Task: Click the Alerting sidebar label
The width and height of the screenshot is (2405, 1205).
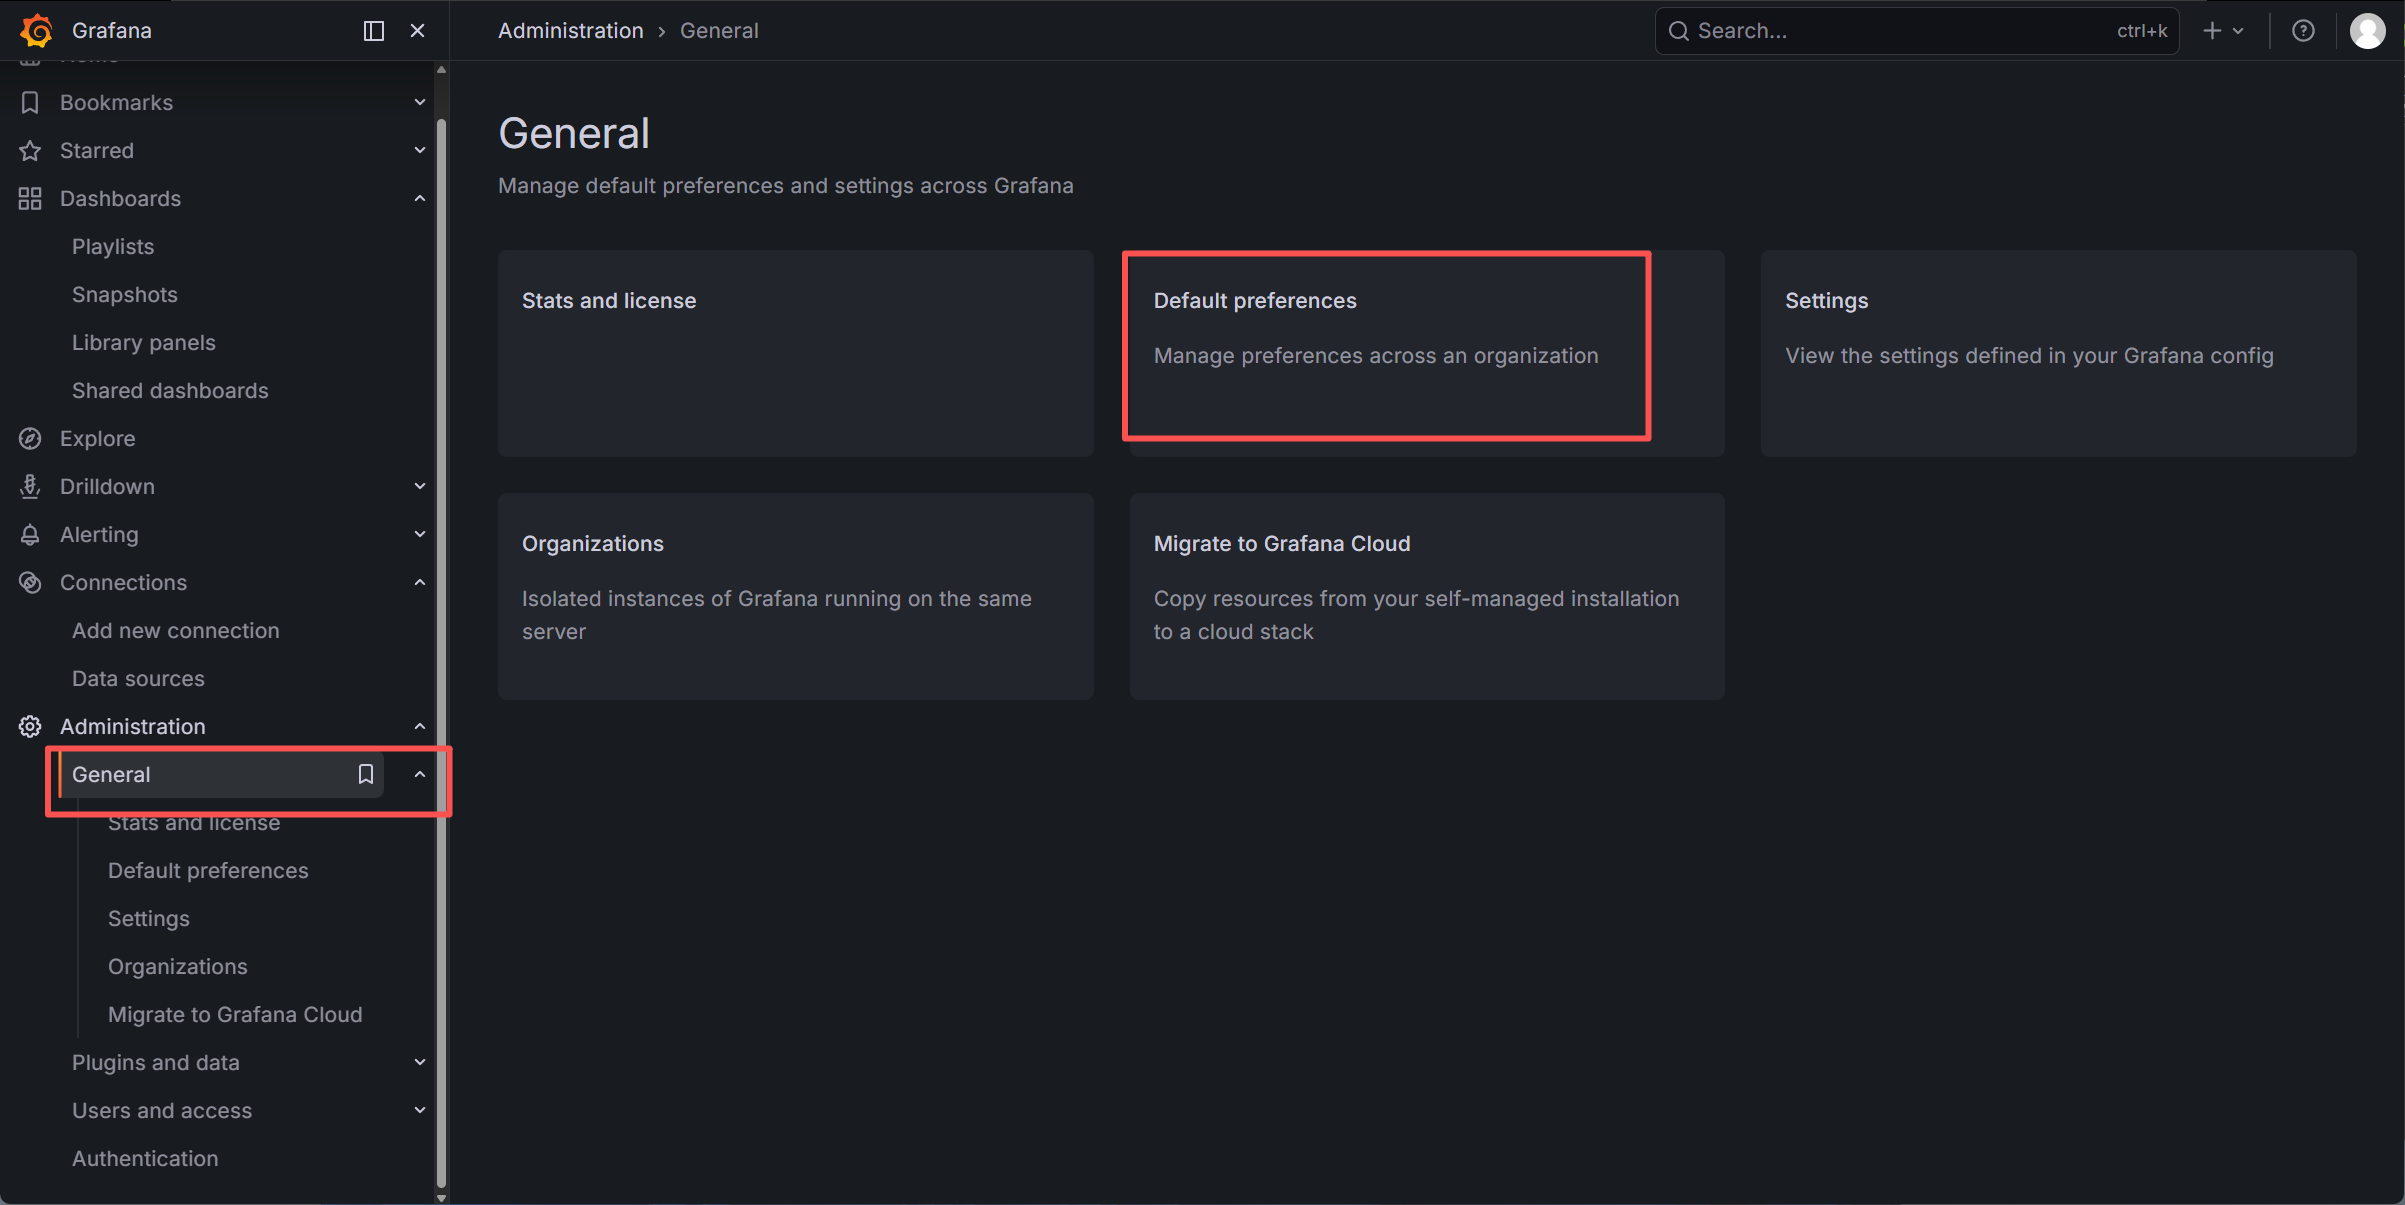Action: click(99, 535)
